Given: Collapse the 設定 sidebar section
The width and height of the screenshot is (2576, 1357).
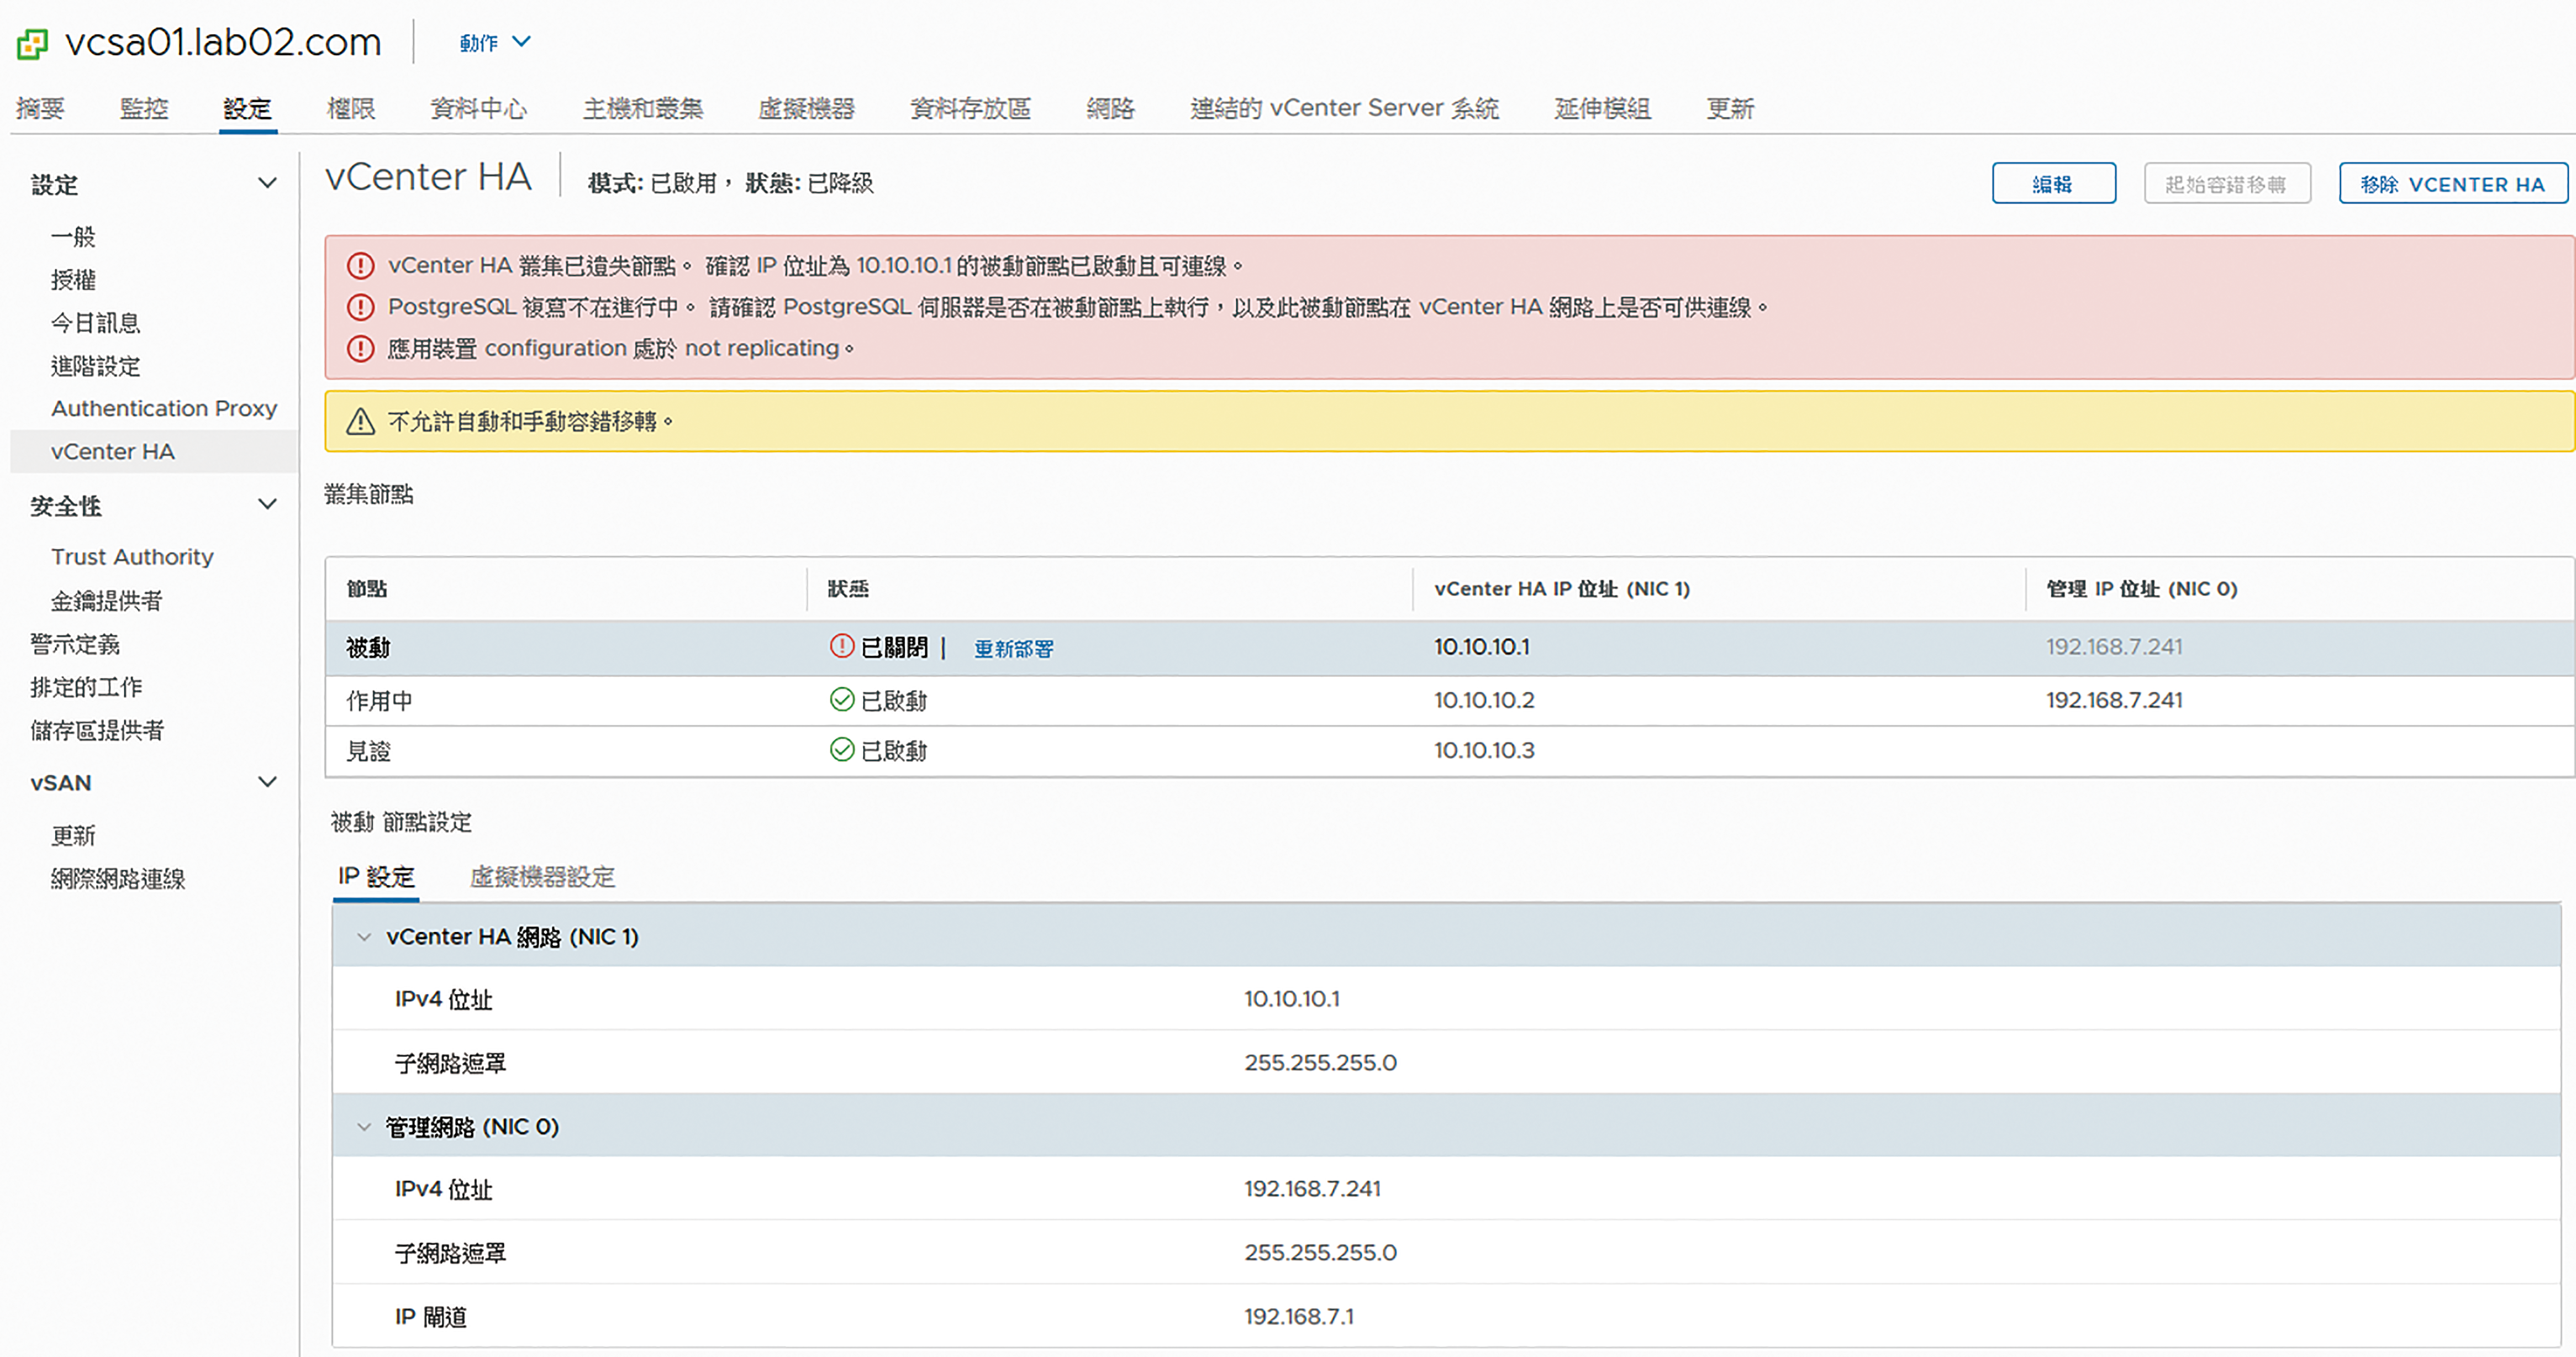Looking at the screenshot, I should [x=267, y=183].
